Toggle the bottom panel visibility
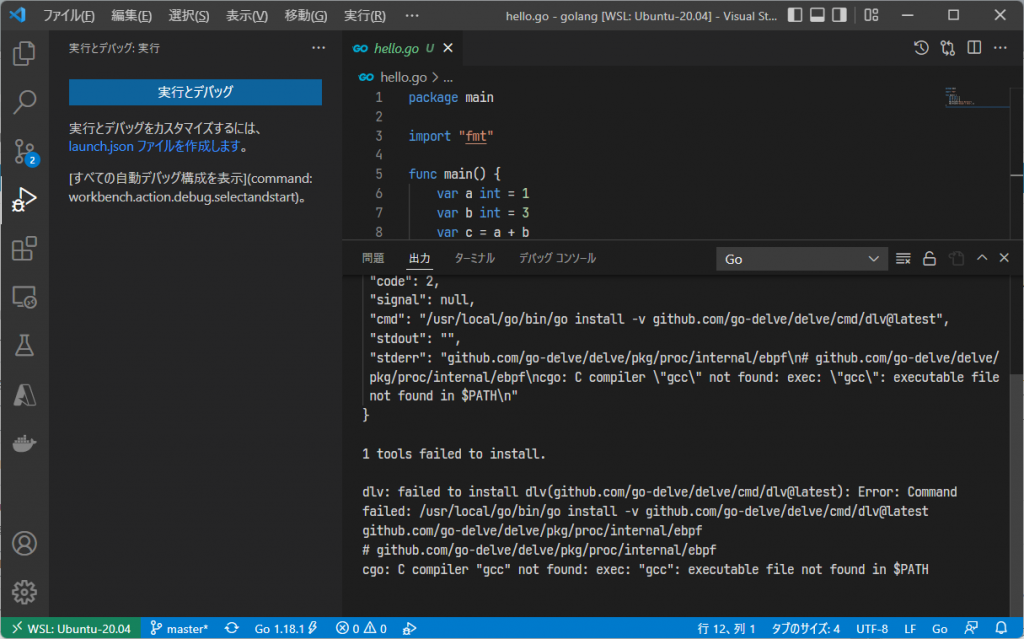The height and width of the screenshot is (639, 1024). pos(817,15)
